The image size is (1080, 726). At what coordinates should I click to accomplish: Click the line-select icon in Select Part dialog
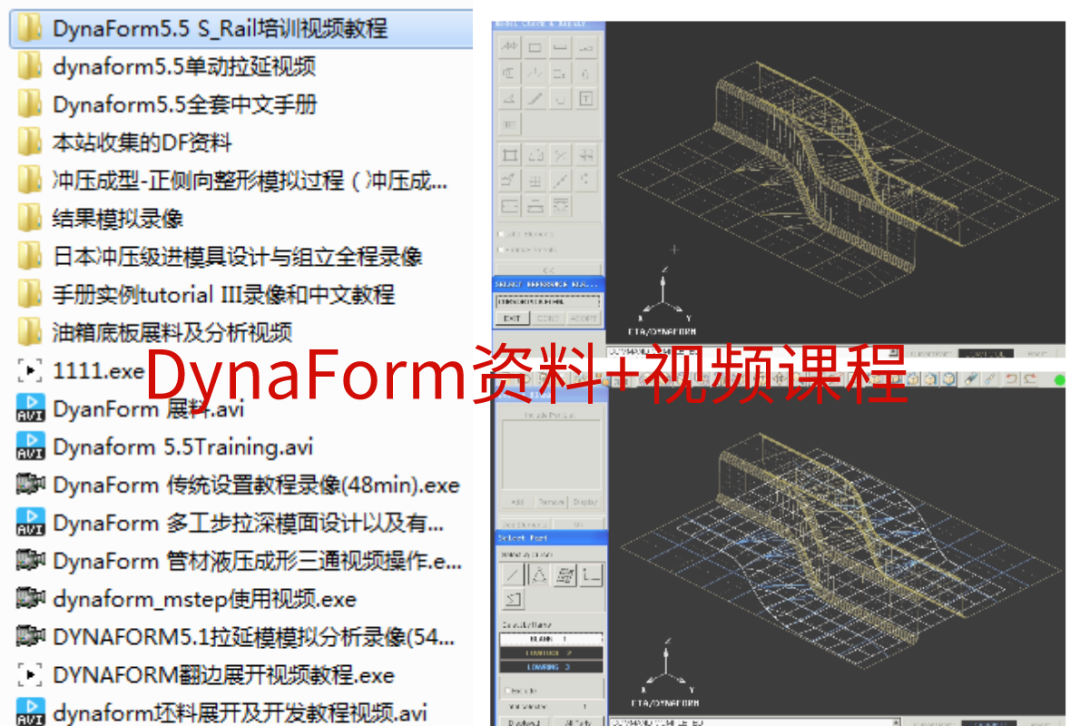point(512,574)
